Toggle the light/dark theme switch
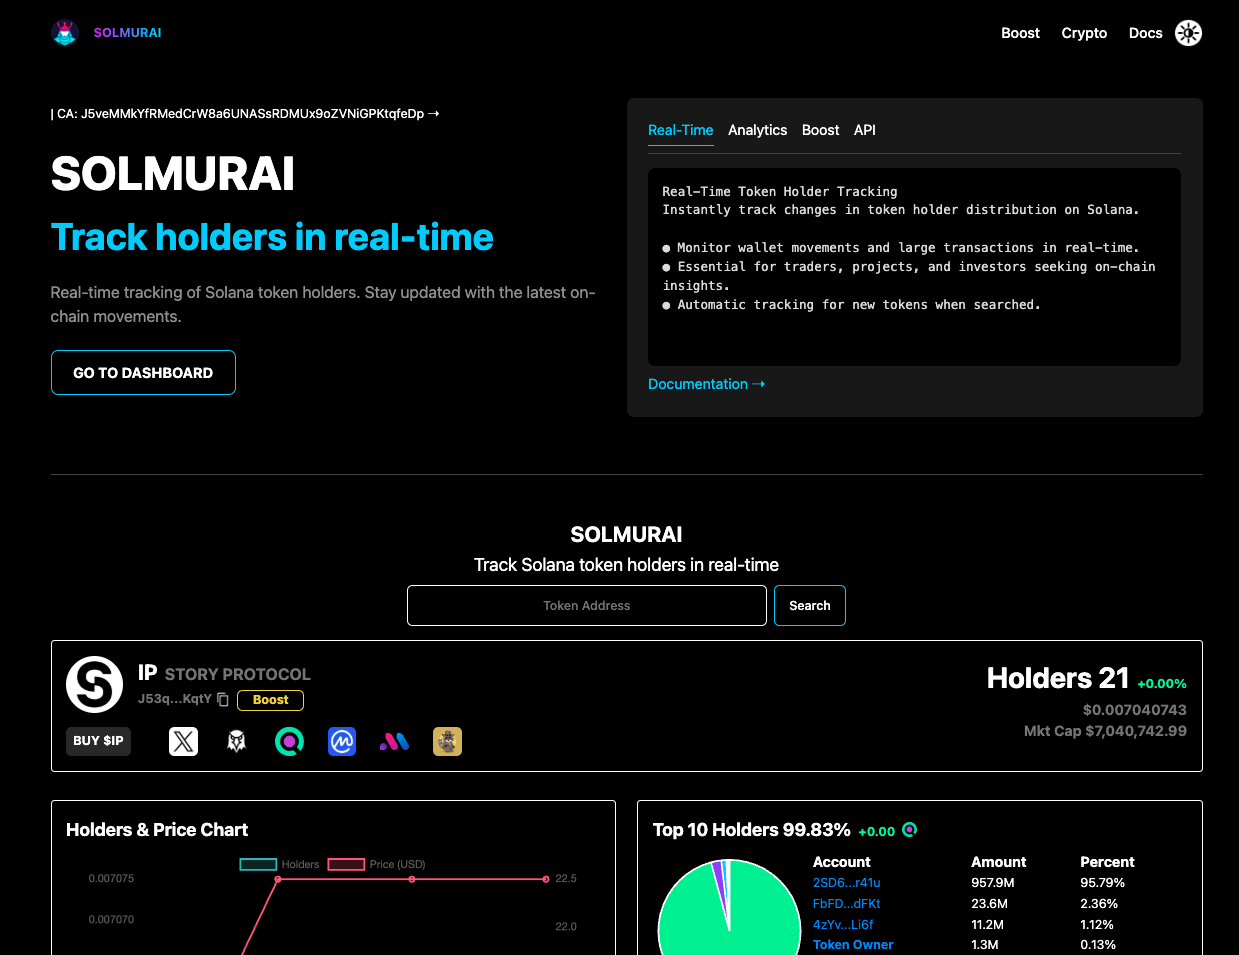Image resolution: width=1239 pixels, height=955 pixels. pos(1188,33)
